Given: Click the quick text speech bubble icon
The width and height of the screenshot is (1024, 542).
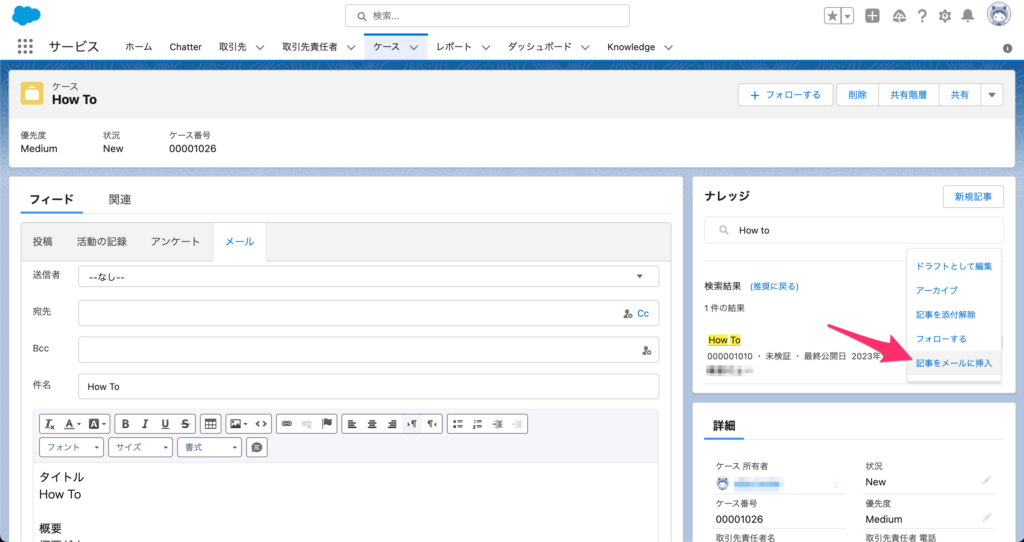Looking at the screenshot, I should tap(257, 447).
